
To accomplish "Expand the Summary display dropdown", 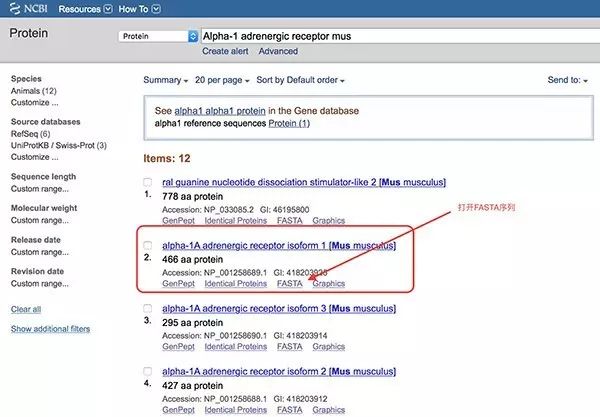I will tap(165, 80).
